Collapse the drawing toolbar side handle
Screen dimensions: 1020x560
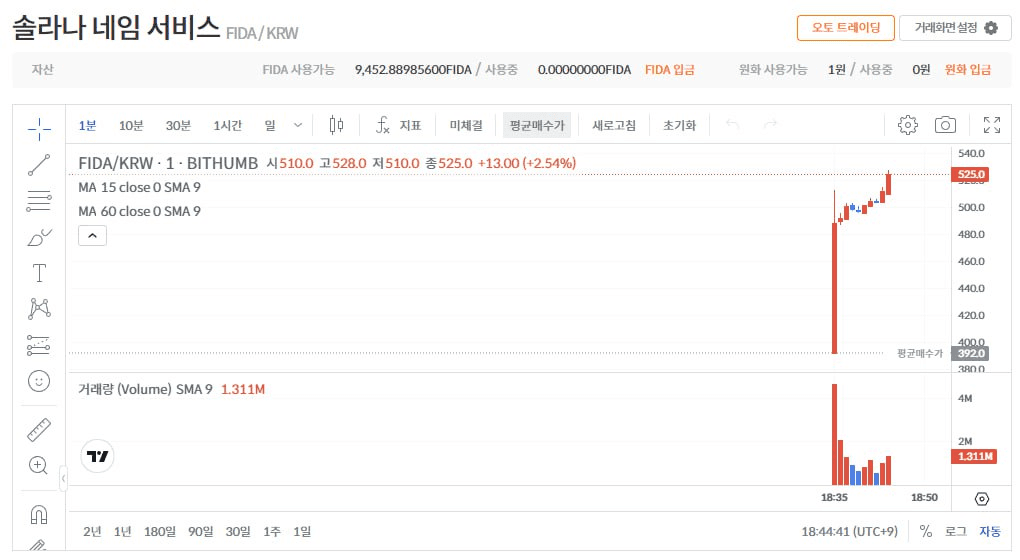point(63,479)
